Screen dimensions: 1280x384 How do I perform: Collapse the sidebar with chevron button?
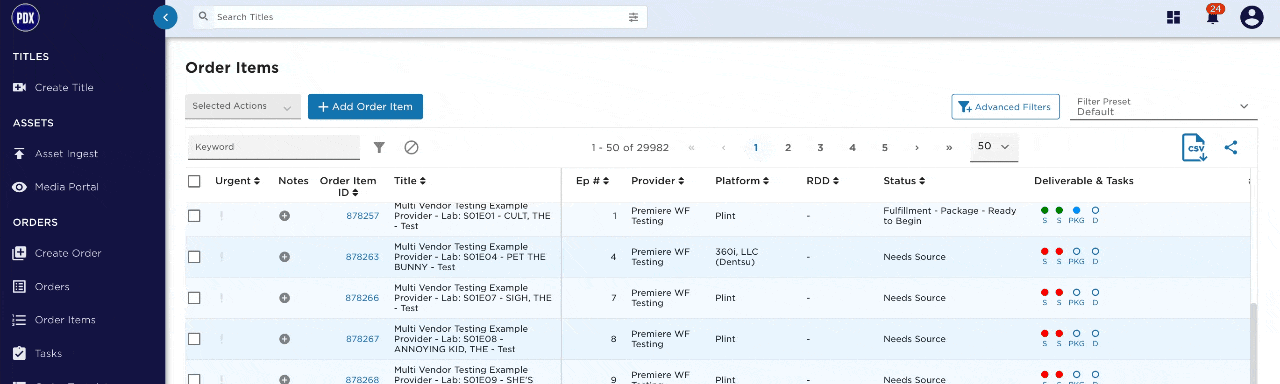pos(165,17)
